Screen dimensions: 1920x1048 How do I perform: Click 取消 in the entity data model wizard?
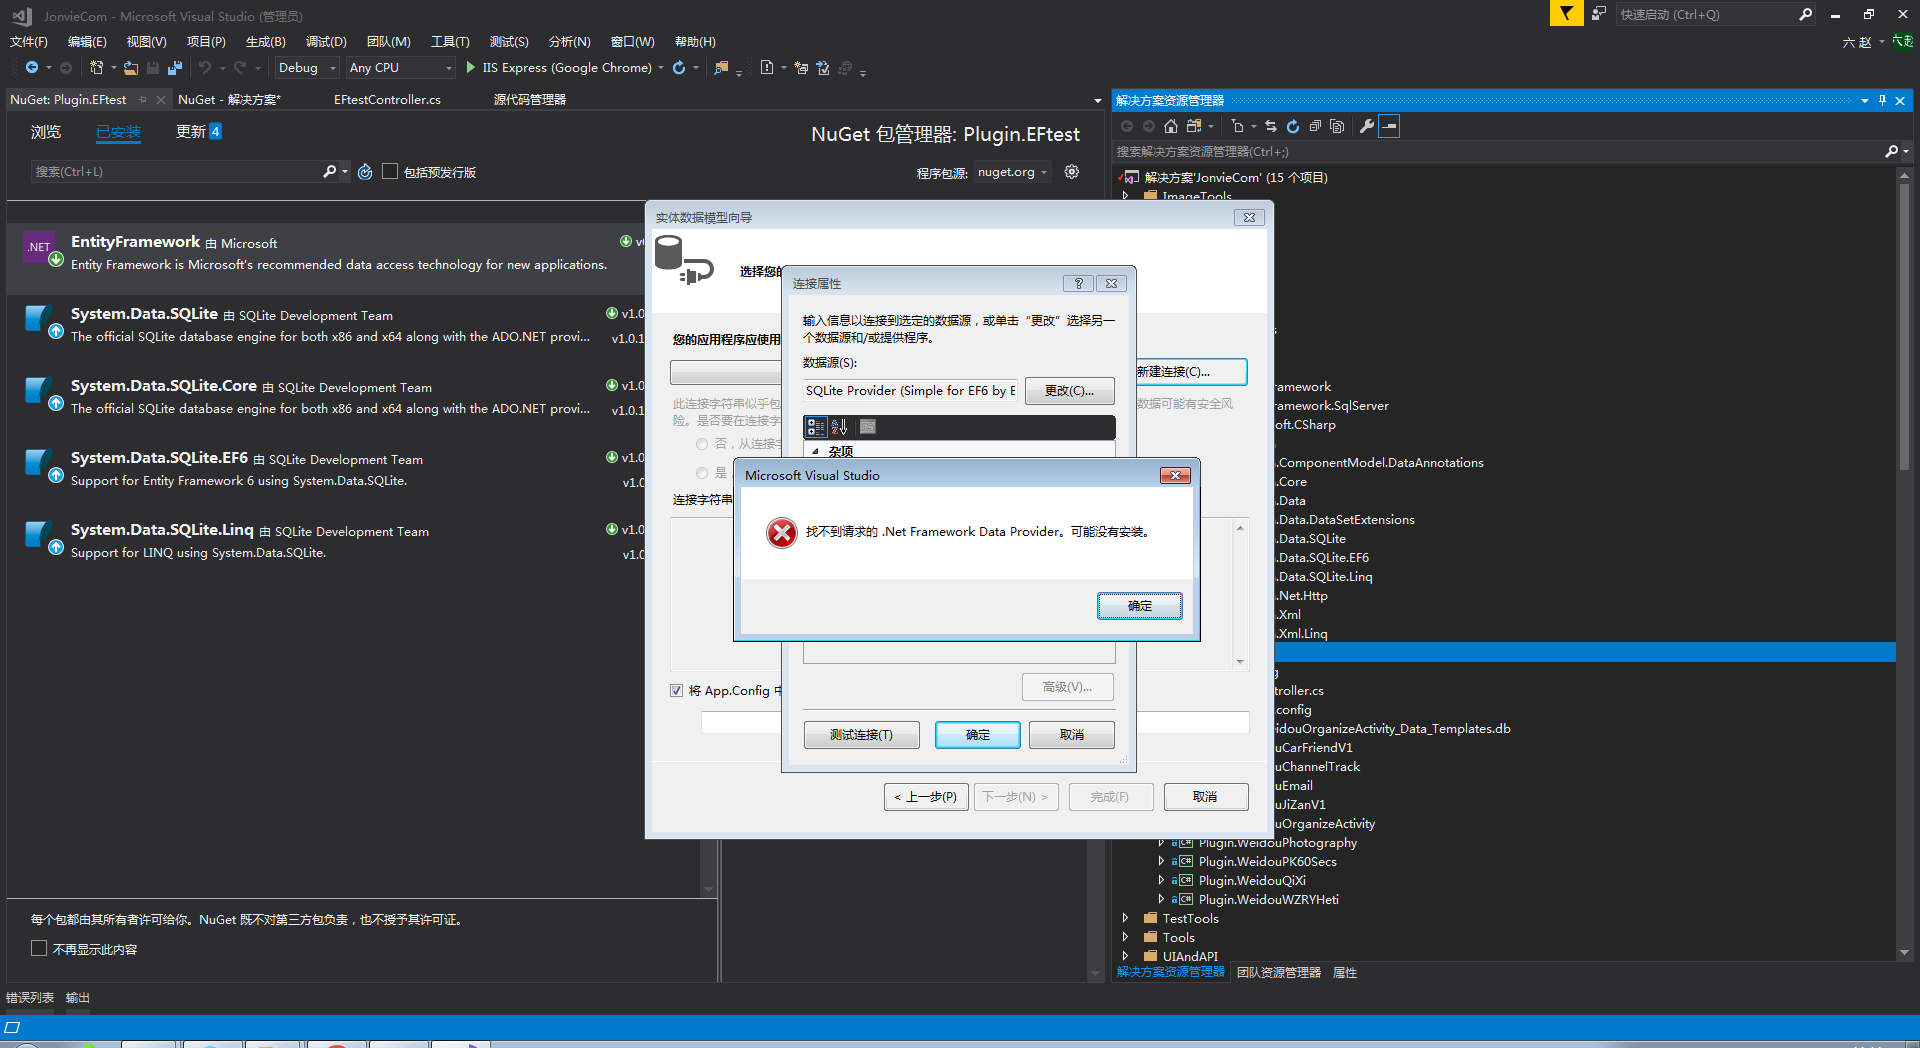click(x=1206, y=796)
